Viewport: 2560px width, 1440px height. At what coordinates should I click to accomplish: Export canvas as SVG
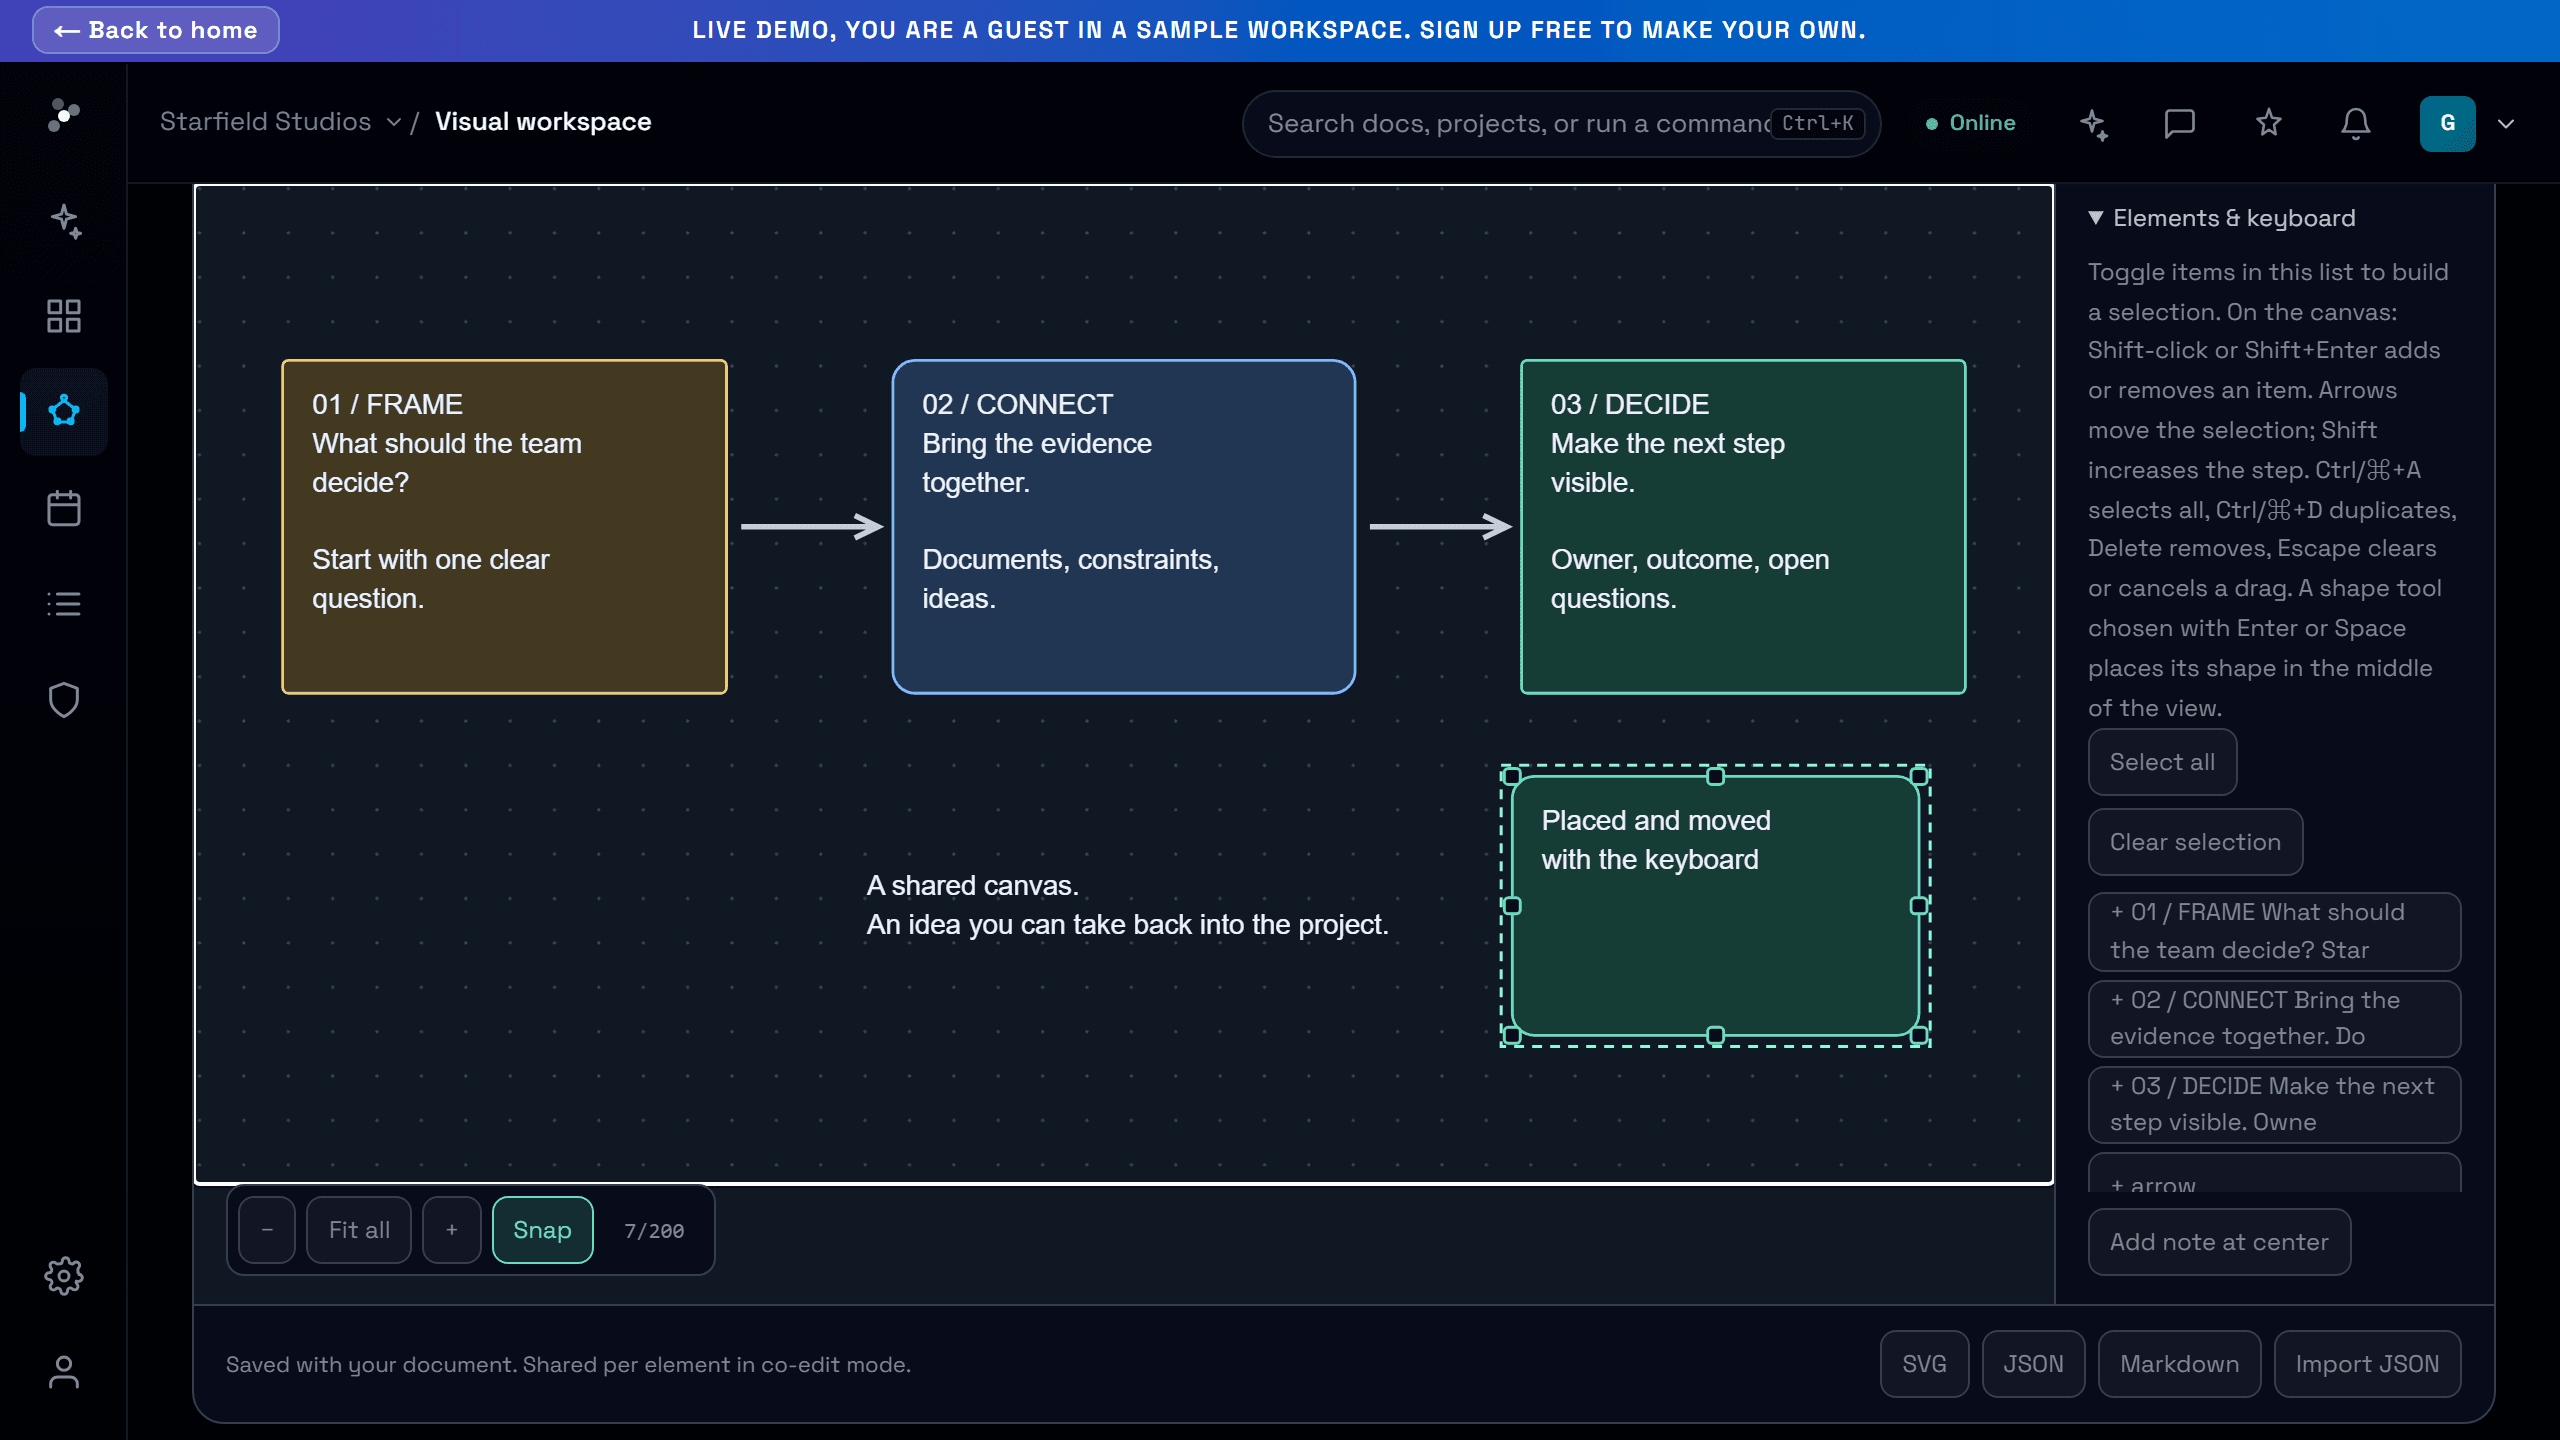tap(1924, 1364)
